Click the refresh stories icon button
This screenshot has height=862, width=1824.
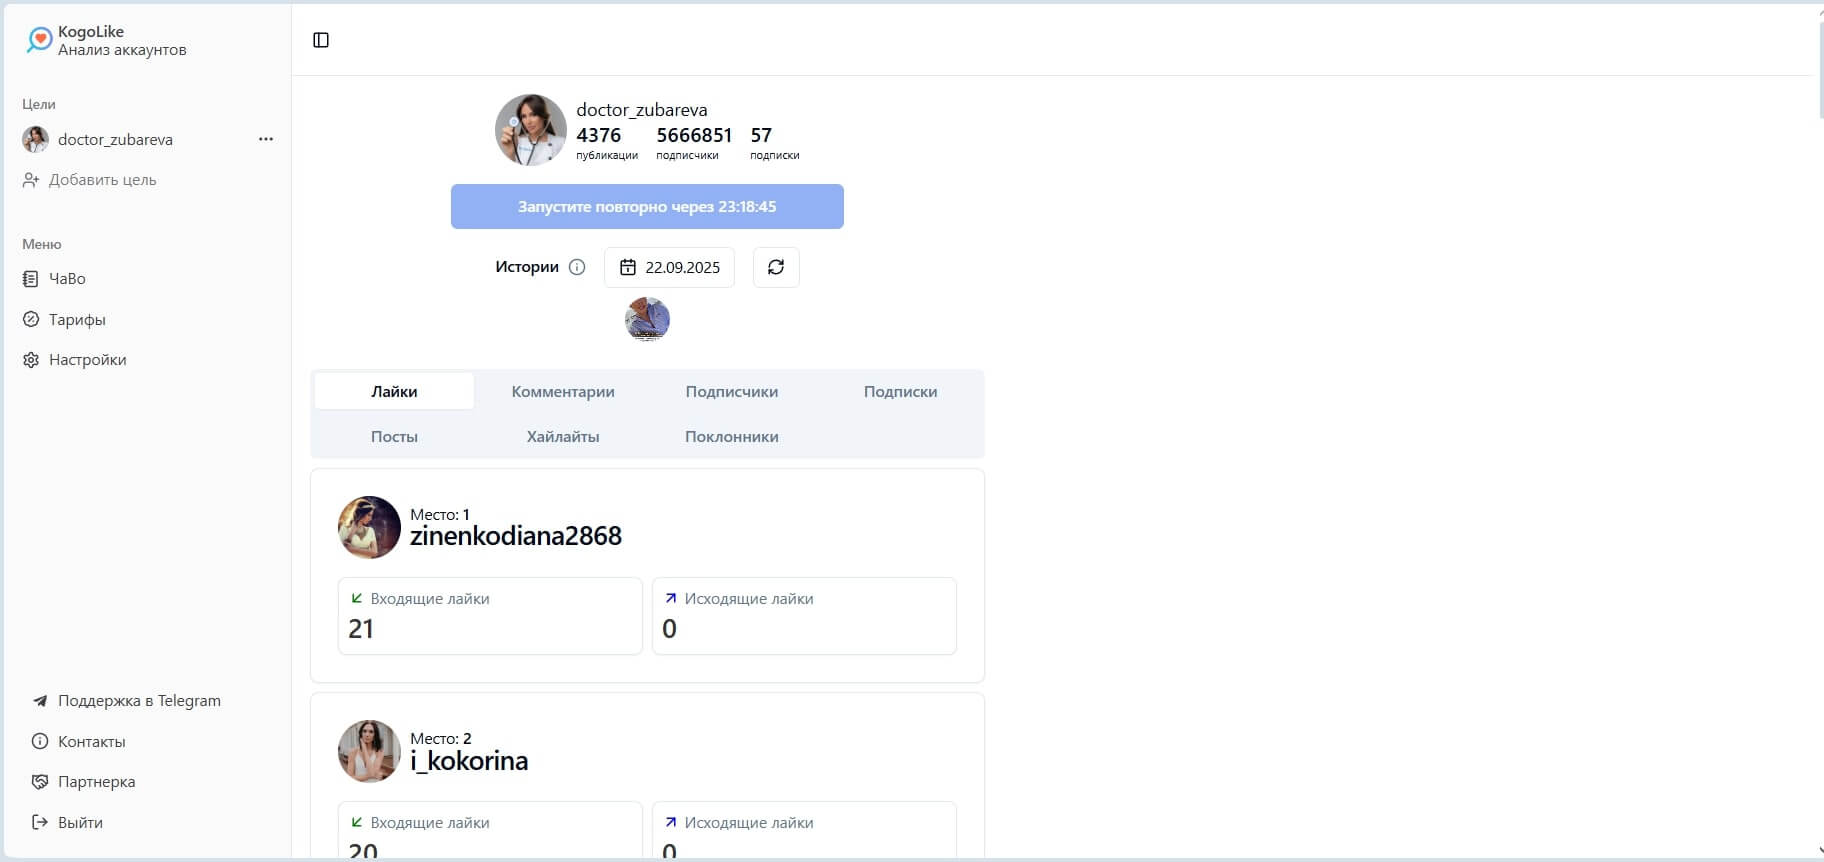[776, 267]
